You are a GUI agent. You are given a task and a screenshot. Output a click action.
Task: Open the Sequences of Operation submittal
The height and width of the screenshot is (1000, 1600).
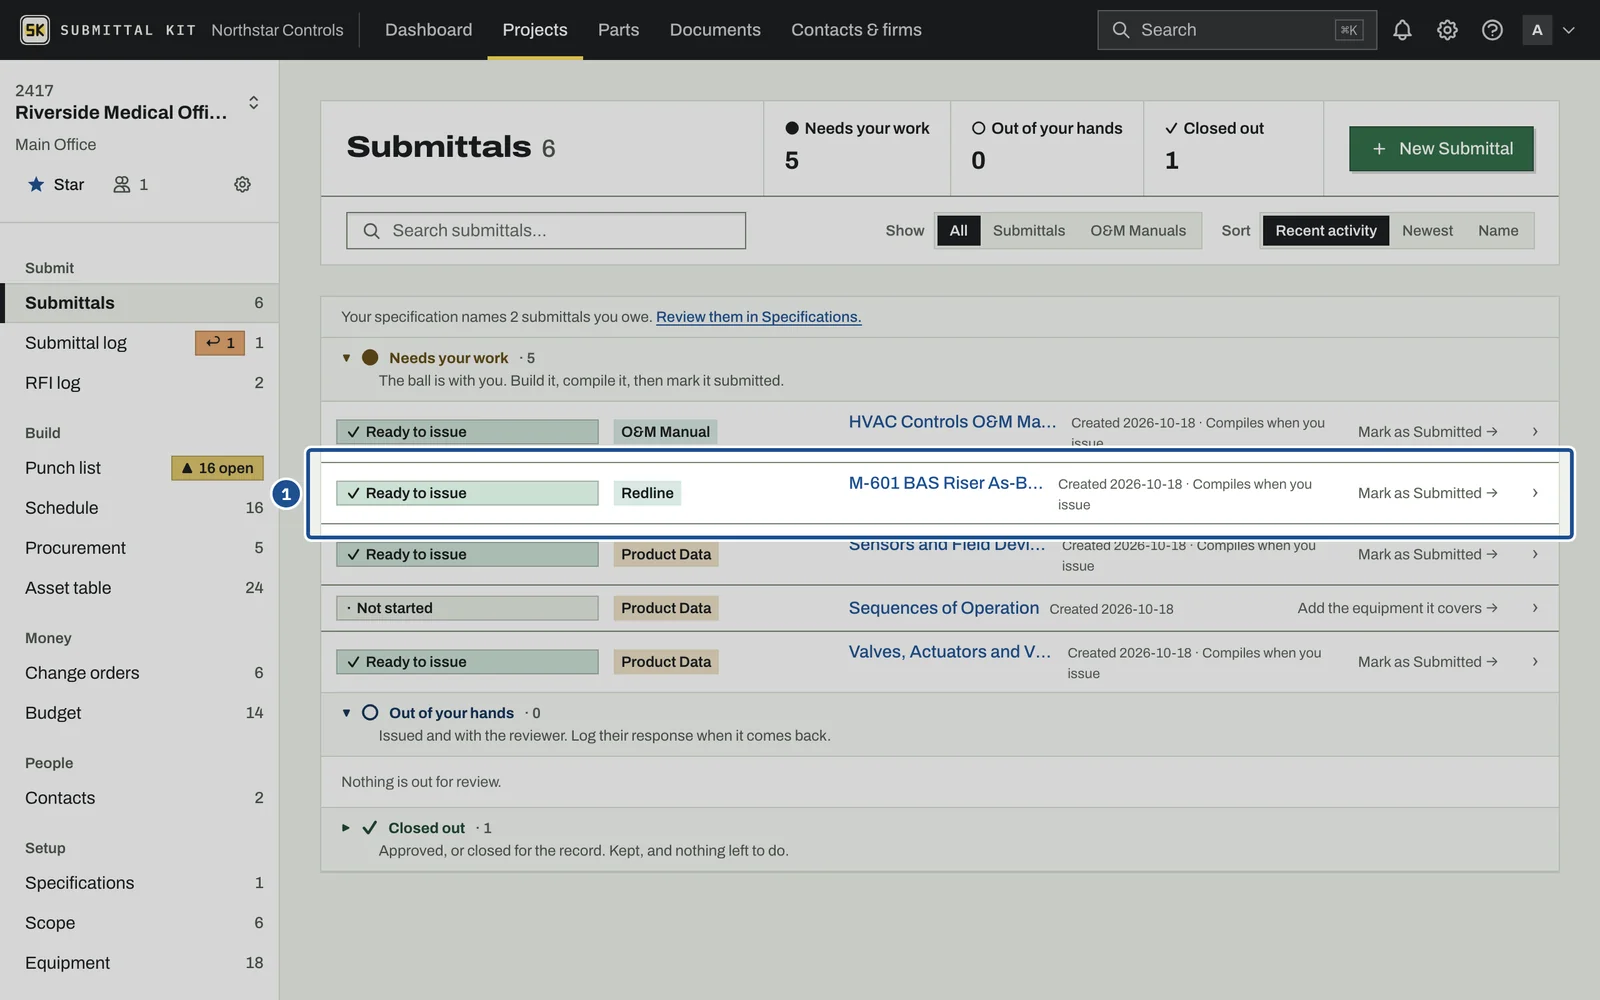[x=943, y=608]
